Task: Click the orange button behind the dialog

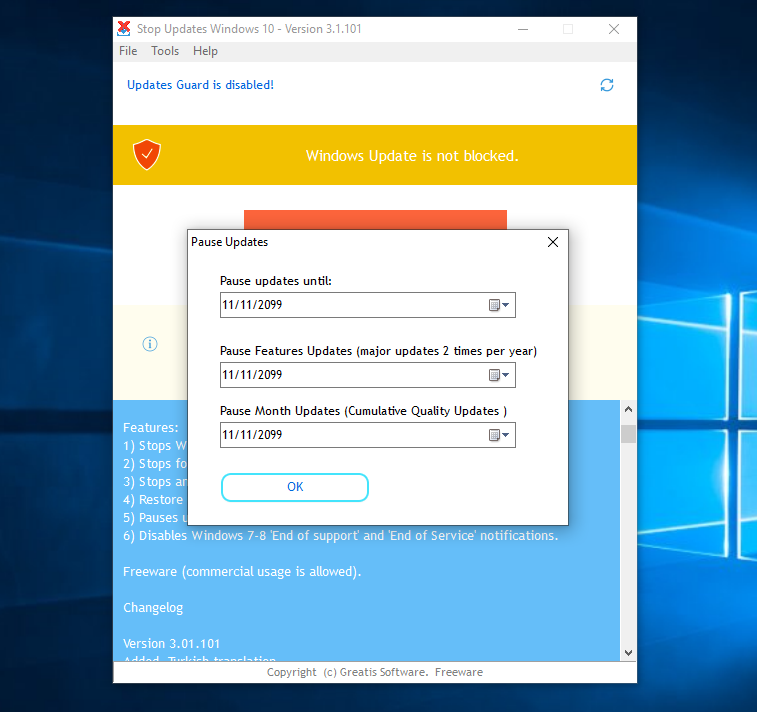Action: [375, 220]
